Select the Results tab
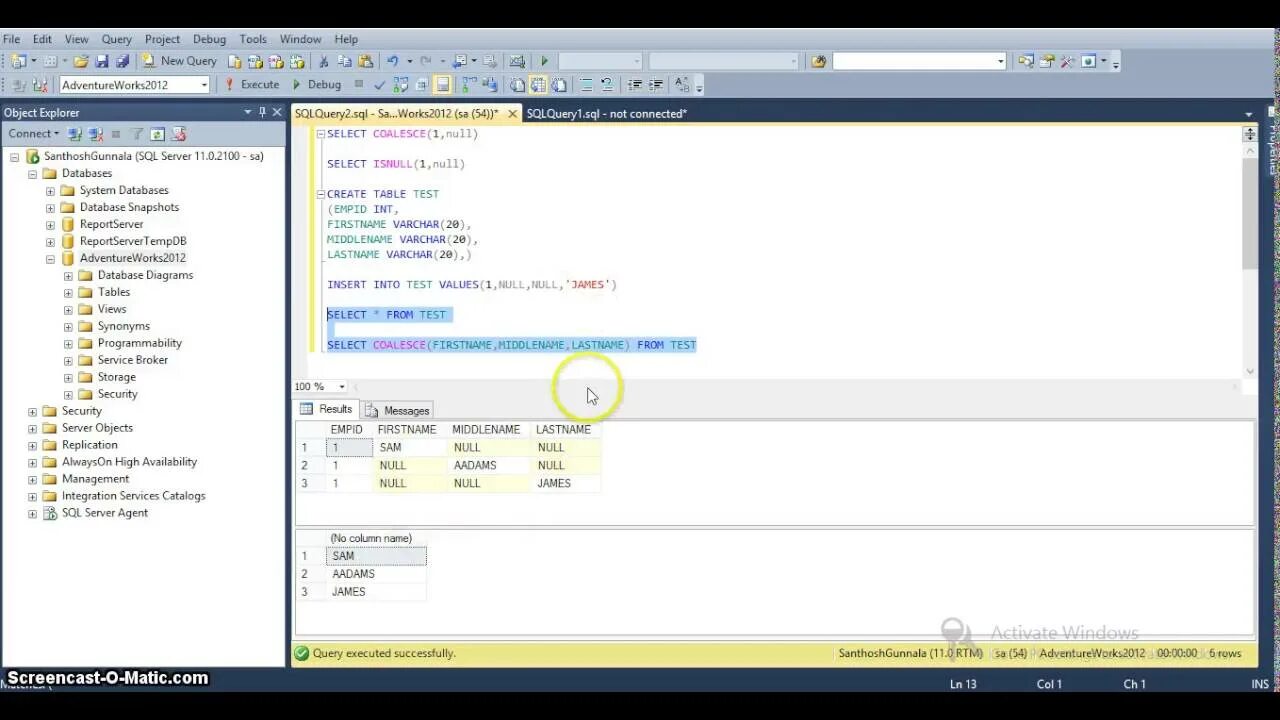This screenshot has width=1280, height=720. pyautogui.click(x=326, y=409)
